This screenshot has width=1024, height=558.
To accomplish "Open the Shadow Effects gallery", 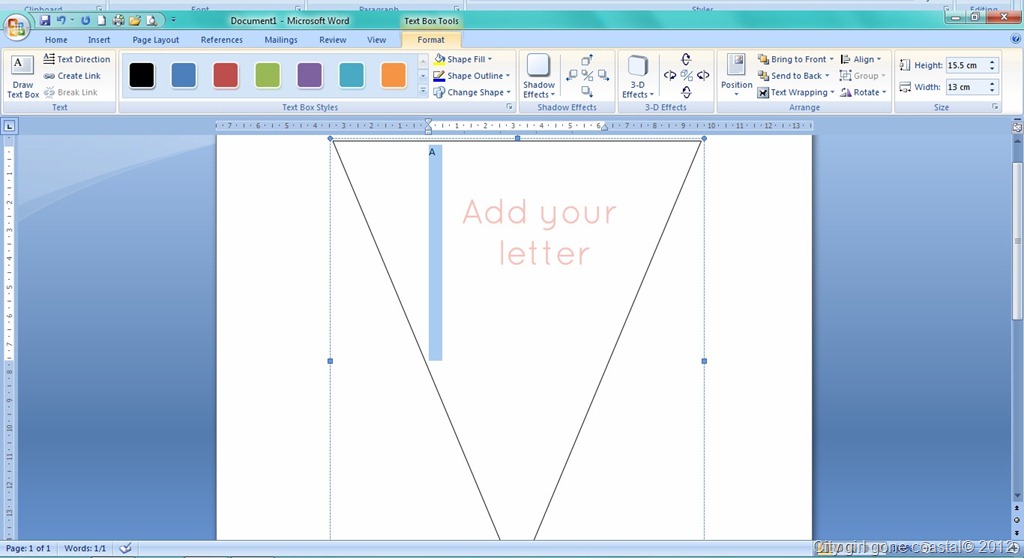I will (539, 76).
